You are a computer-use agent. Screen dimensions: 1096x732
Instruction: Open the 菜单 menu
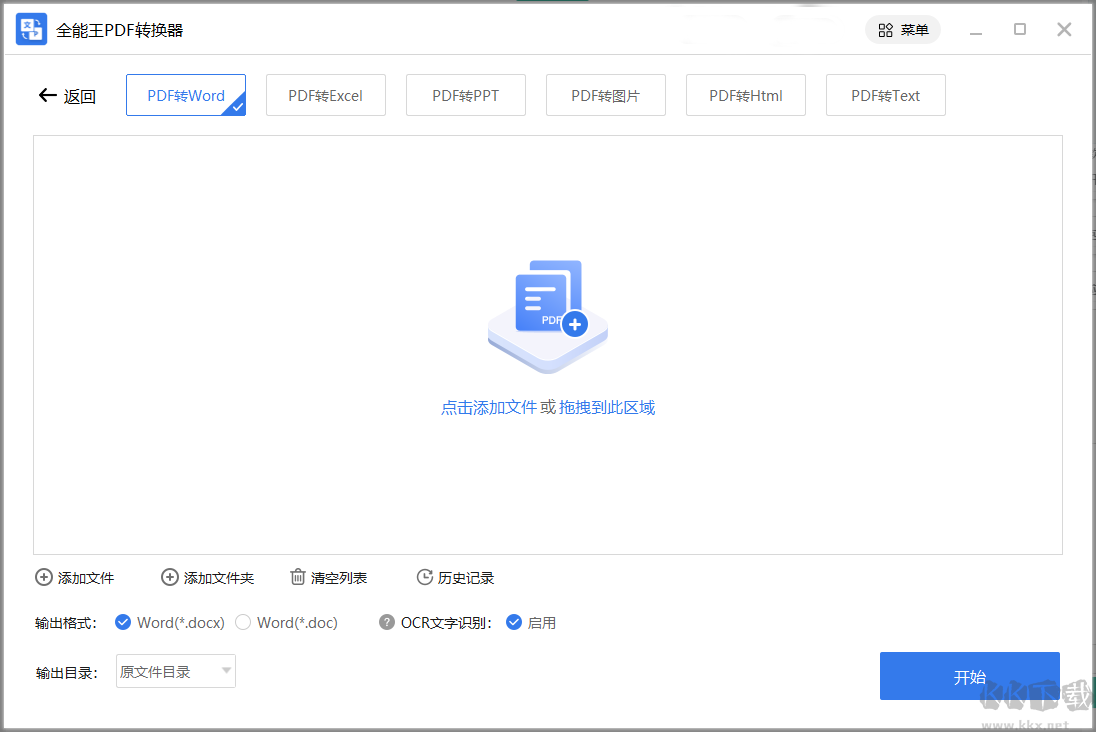pyautogui.click(x=902, y=29)
